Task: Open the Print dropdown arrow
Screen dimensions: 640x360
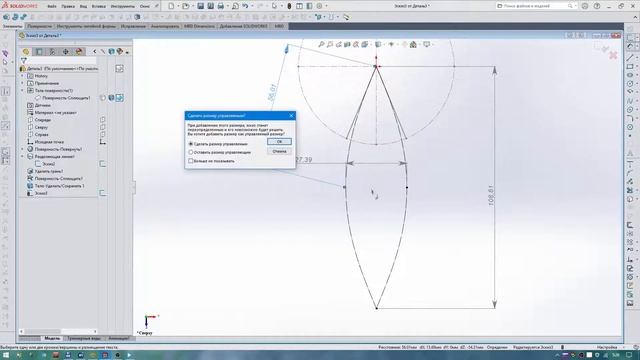Action: coord(227,6)
